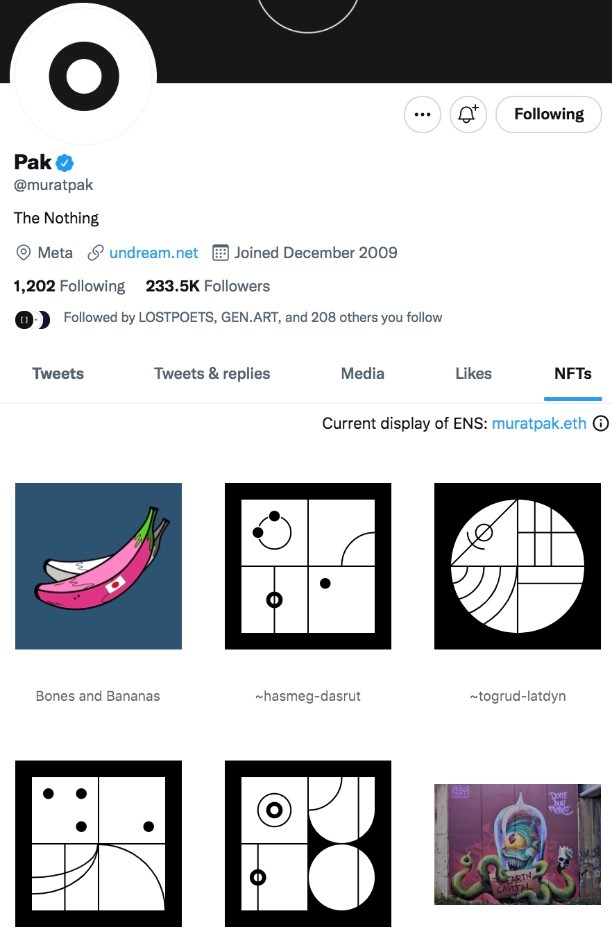
Task: Switch to the NFTs tab
Action: pyautogui.click(x=572, y=373)
